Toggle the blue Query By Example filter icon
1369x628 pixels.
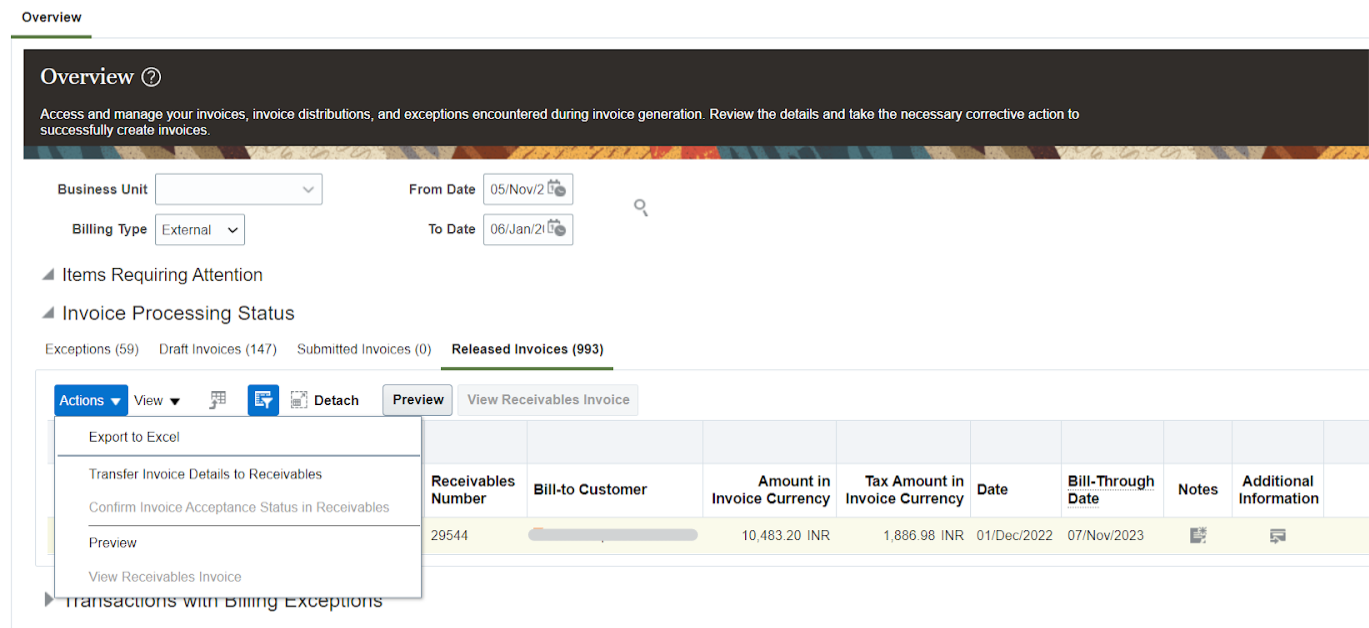[263, 399]
